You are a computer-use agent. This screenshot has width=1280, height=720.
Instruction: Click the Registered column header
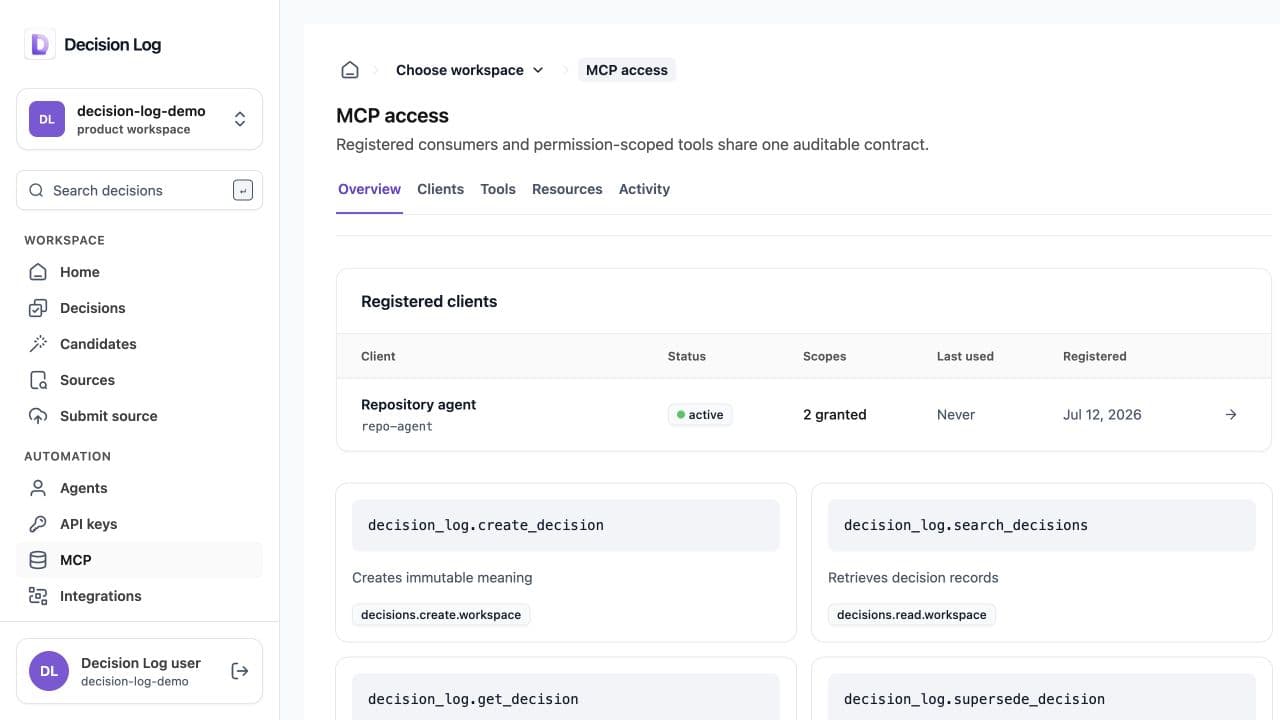(x=1095, y=356)
